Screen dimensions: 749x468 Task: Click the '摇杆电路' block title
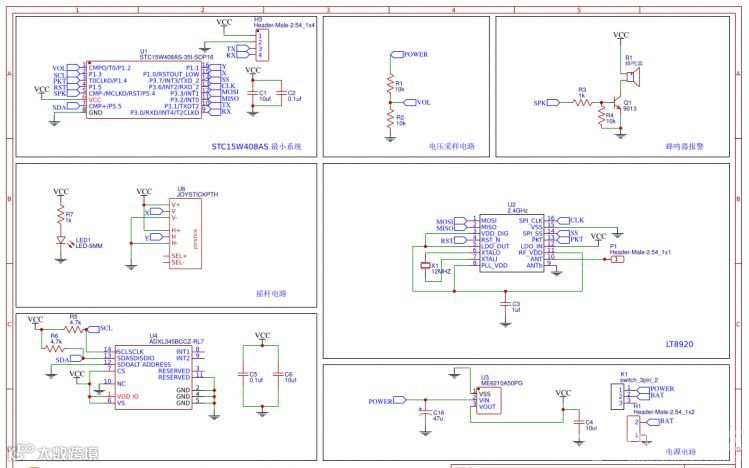(x=271, y=294)
